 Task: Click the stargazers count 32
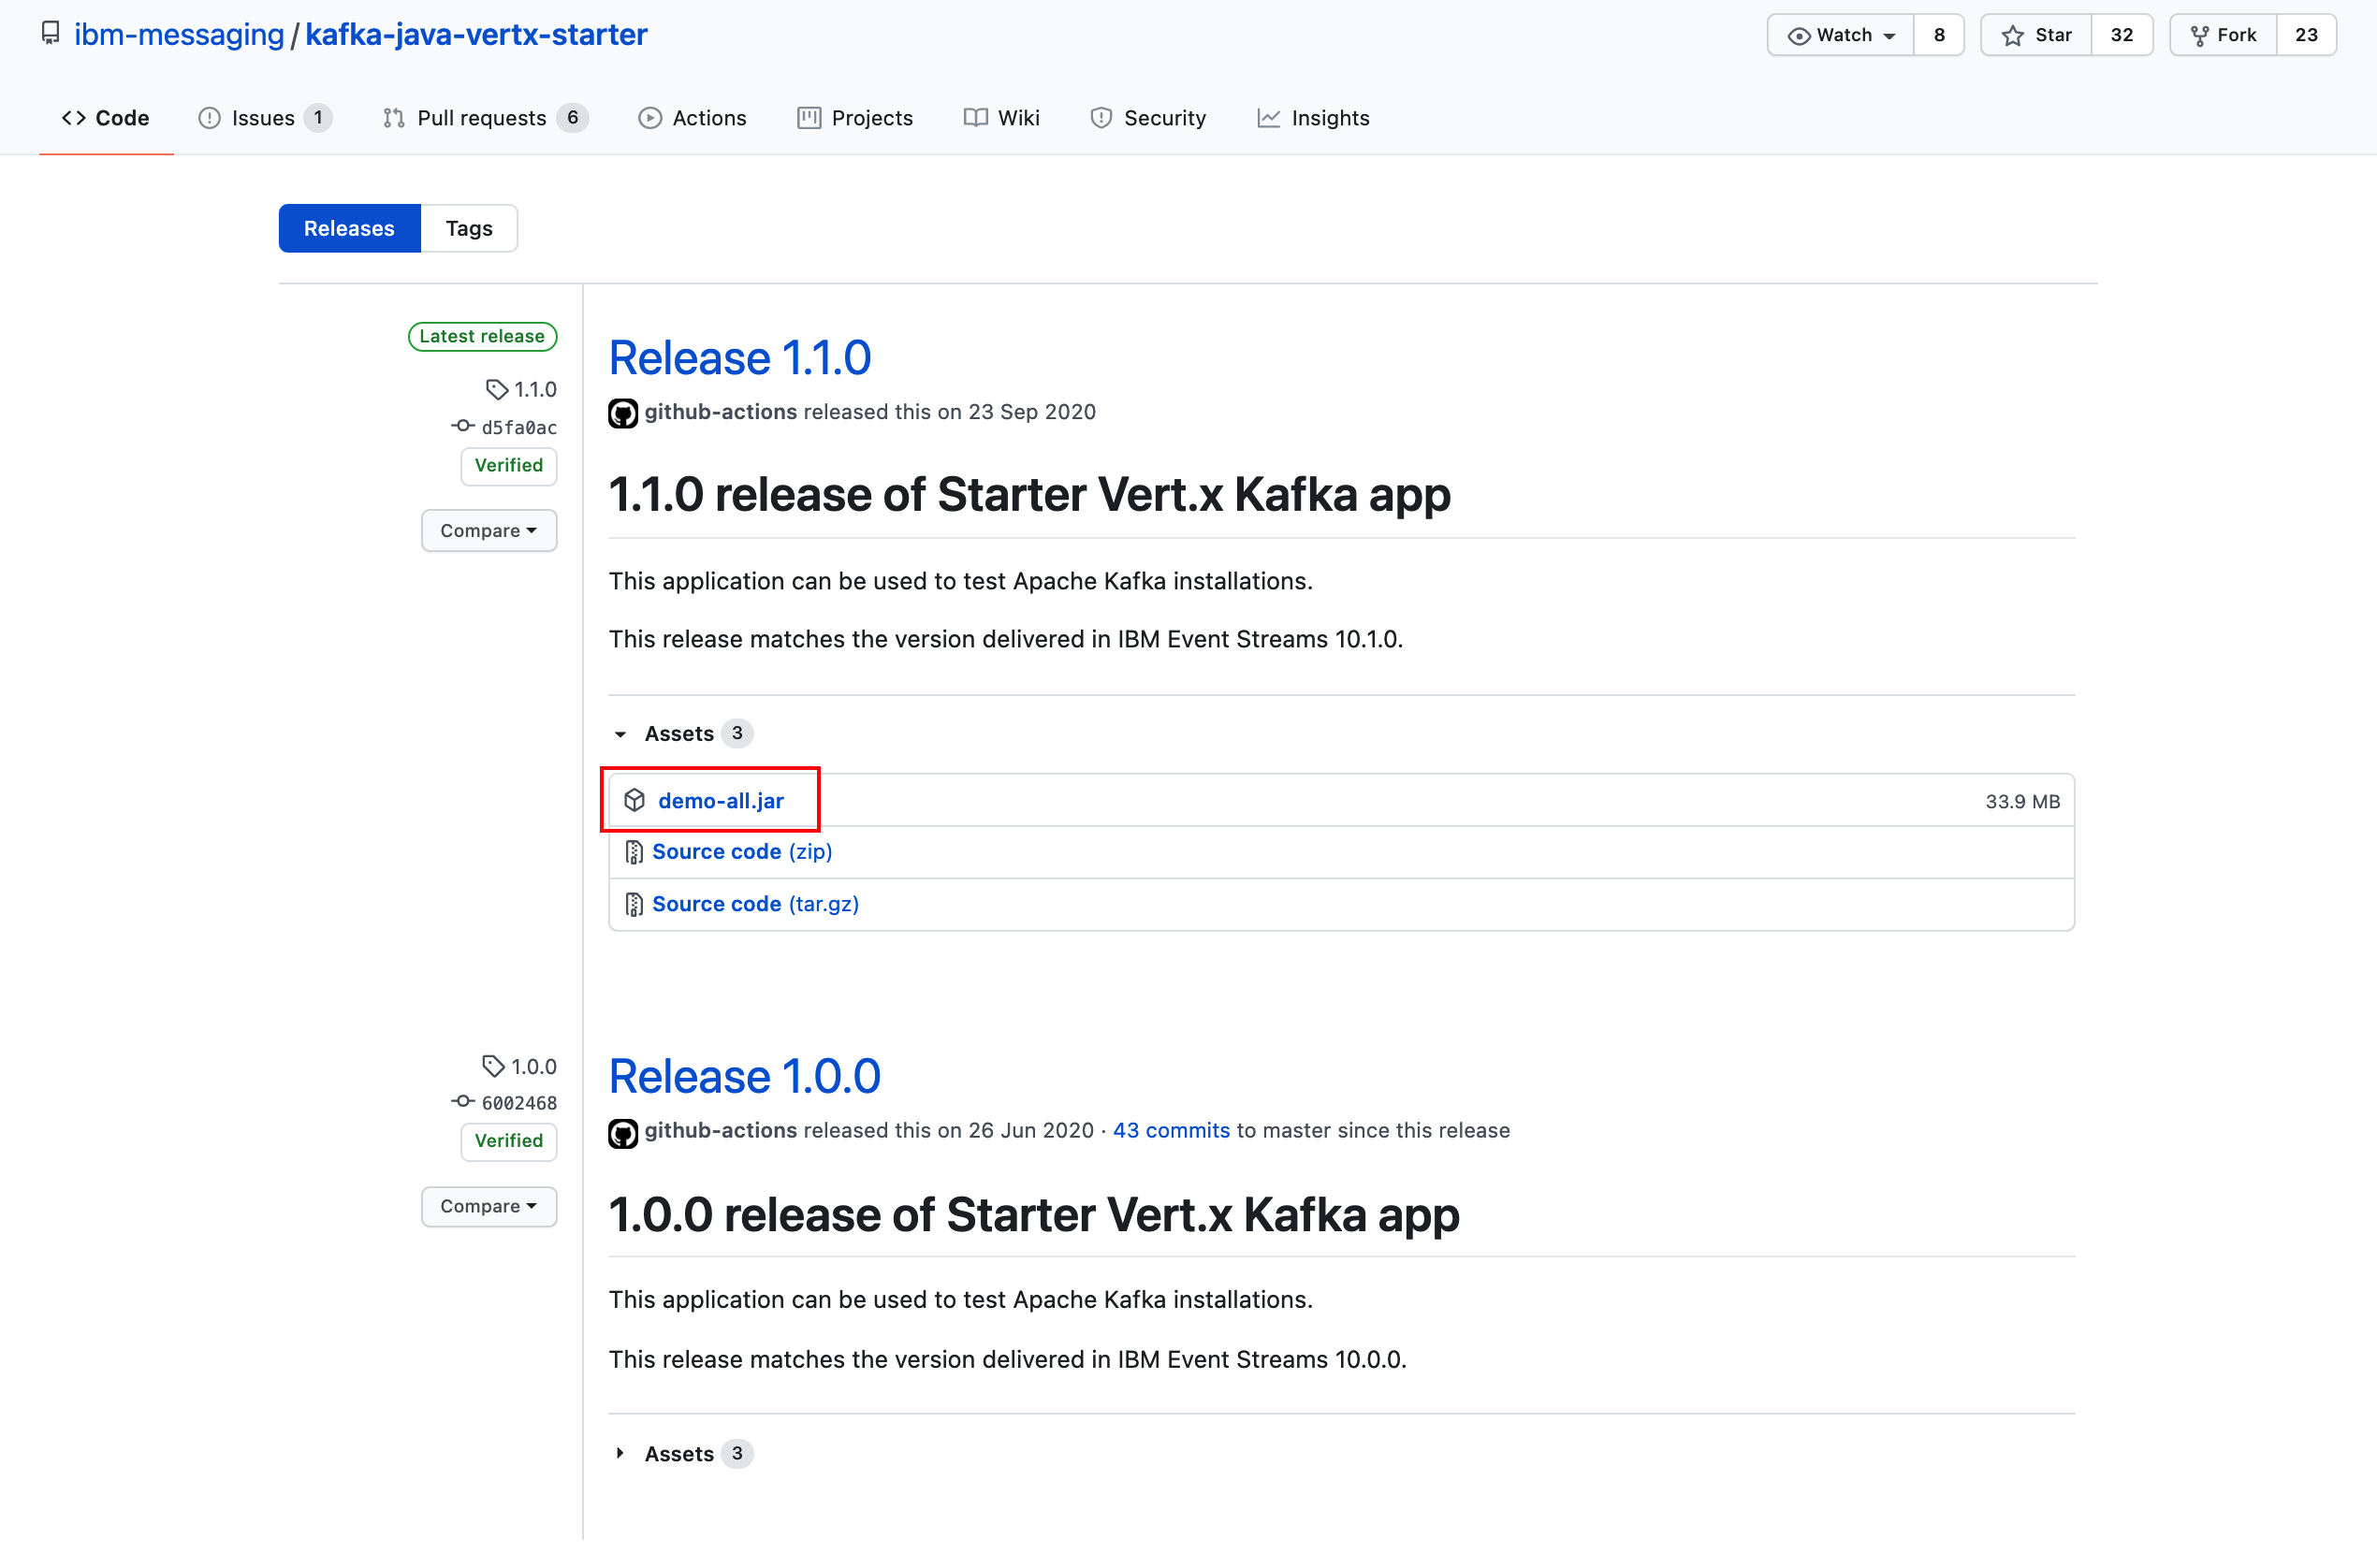pos(2122,35)
